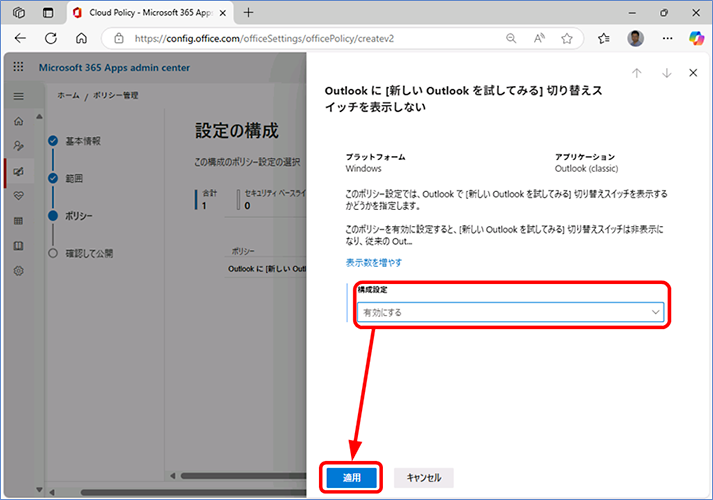713x500 pixels.
Task: Click the scroll down arrow in step list
Action: 40,490
